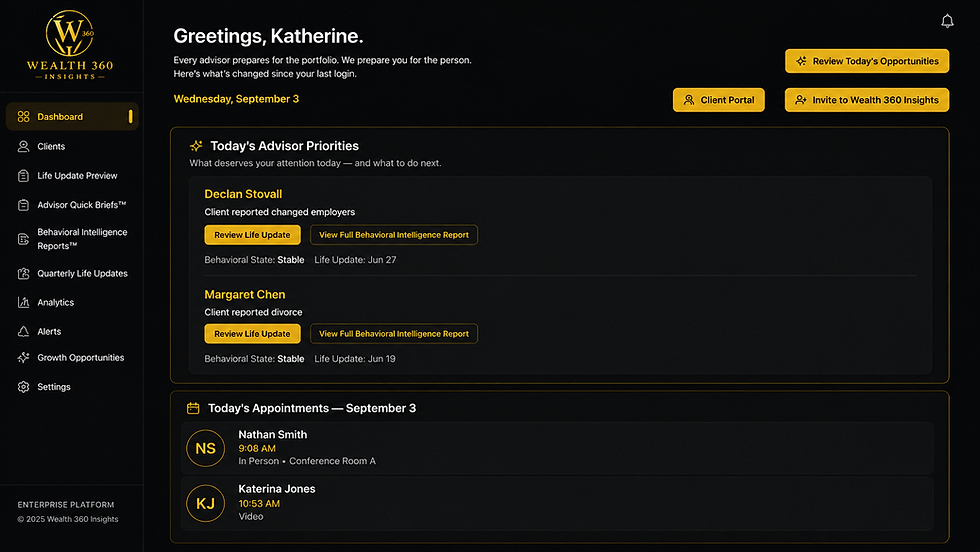Select the Katerina Jones appointment name
Screen dimensions: 980x552
277,489
